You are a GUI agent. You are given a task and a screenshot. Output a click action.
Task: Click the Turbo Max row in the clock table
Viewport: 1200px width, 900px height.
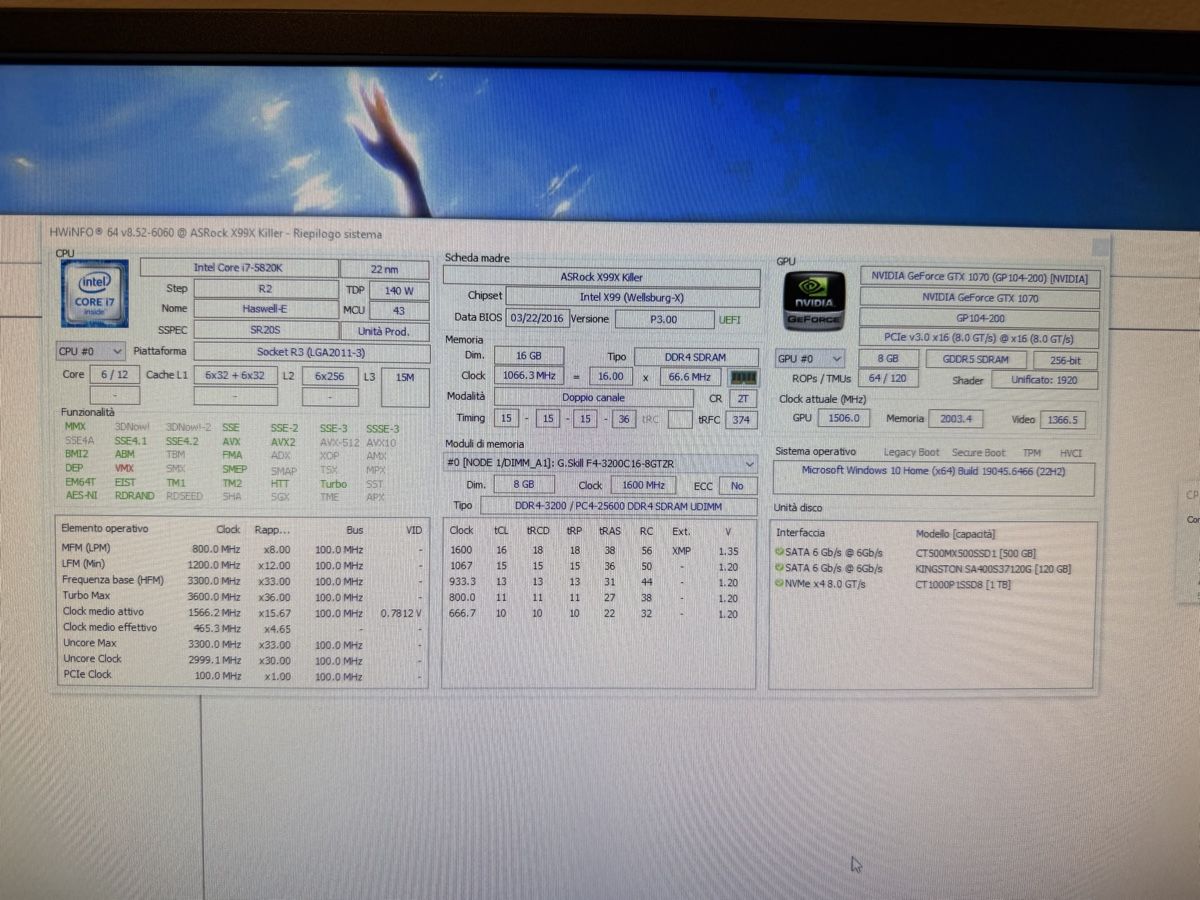pos(242,596)
